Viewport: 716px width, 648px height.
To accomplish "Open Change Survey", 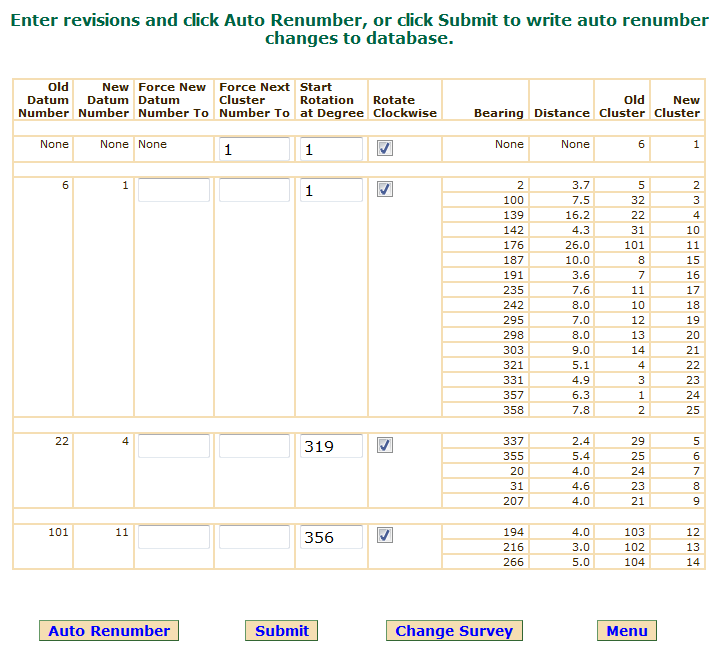I will click(x=454, y=631).
